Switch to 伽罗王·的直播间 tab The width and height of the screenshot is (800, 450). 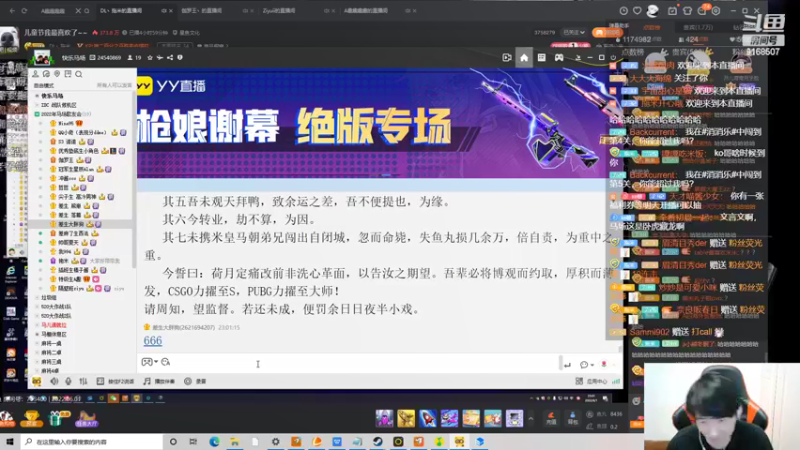[202, 10]
